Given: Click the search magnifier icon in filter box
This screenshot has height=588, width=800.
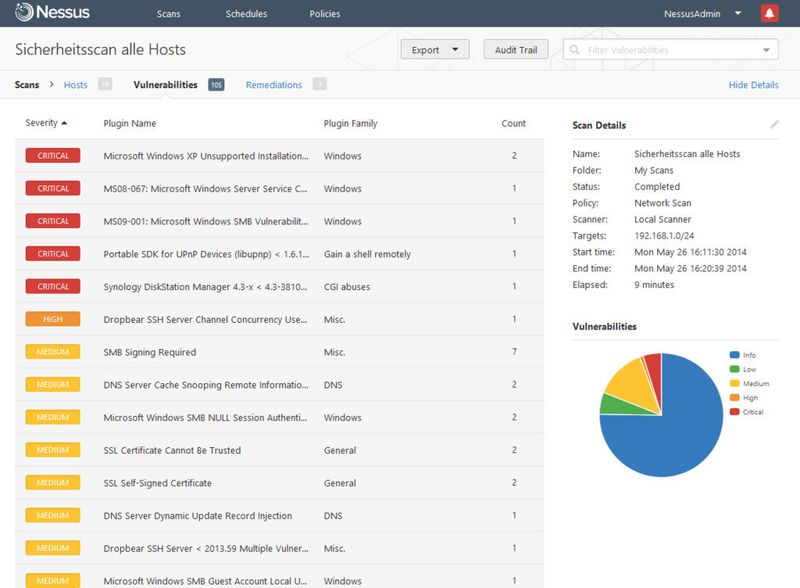Looking at the screenshot, I should tap(574, 50).
